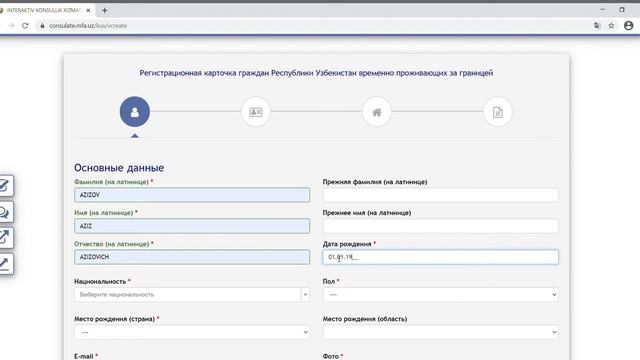The height and width of the screenshot is (360, 640).
Task: Bookmark this page with star icon
Action: [611, 25]
